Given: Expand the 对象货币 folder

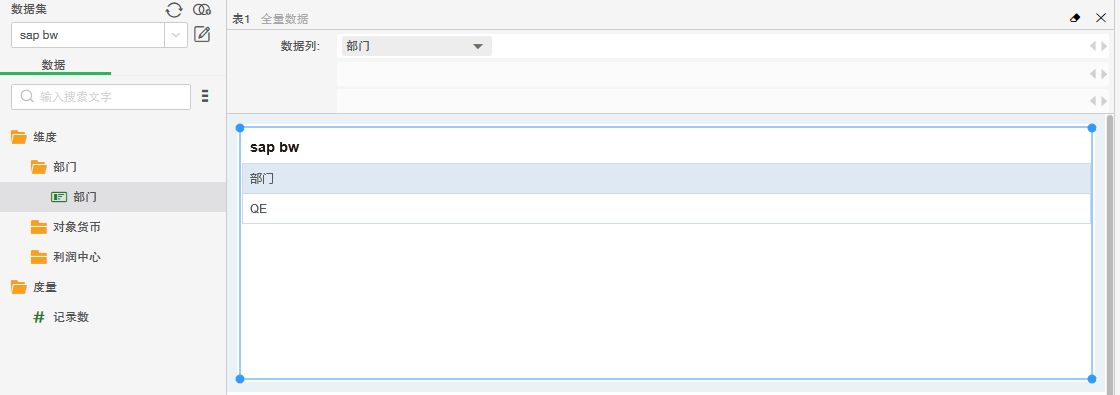Looking at the screenshot, I should [39, 227].
